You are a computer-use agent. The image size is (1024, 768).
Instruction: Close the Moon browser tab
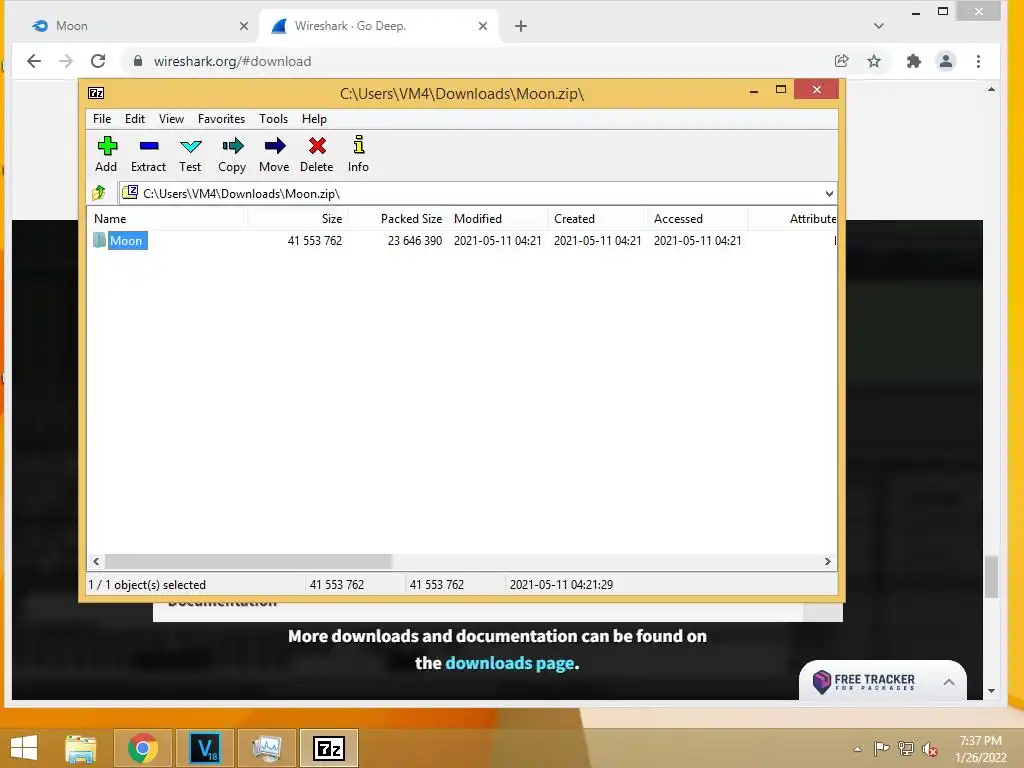(x=244, y=26)
